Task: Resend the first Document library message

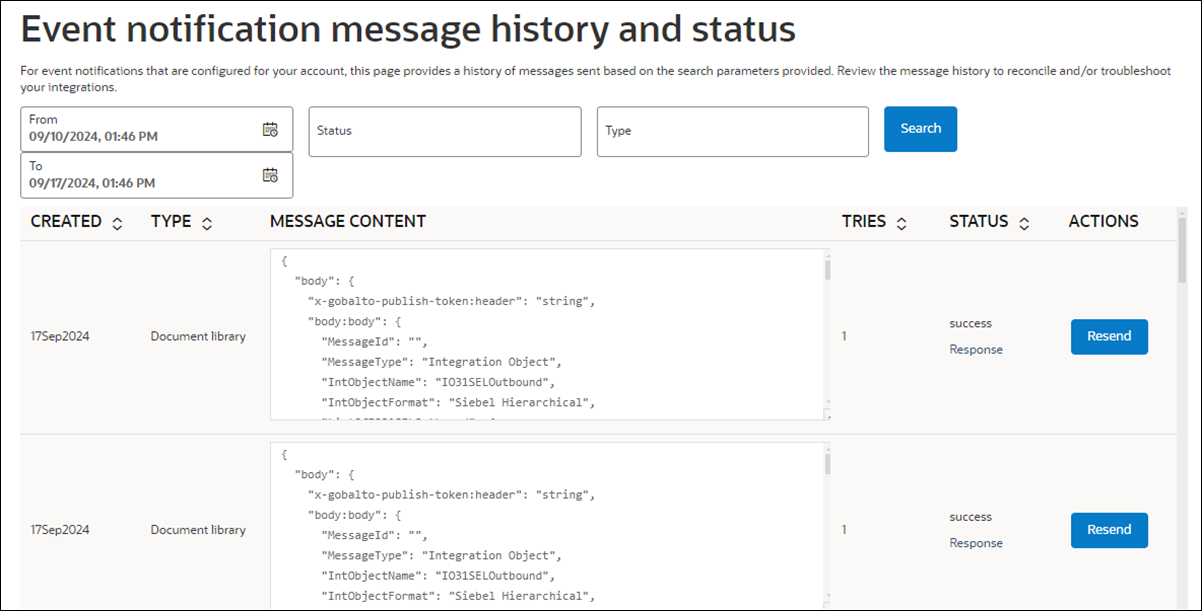Action: [x=1109, y=337]
